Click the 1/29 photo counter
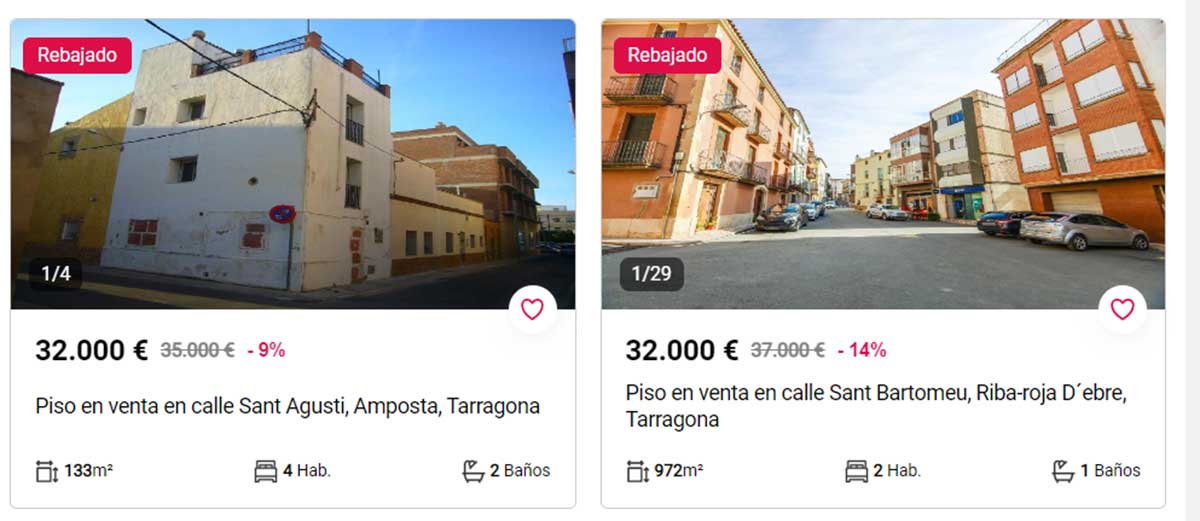This screenshot has height=521, width=1200. pos(652,273)
